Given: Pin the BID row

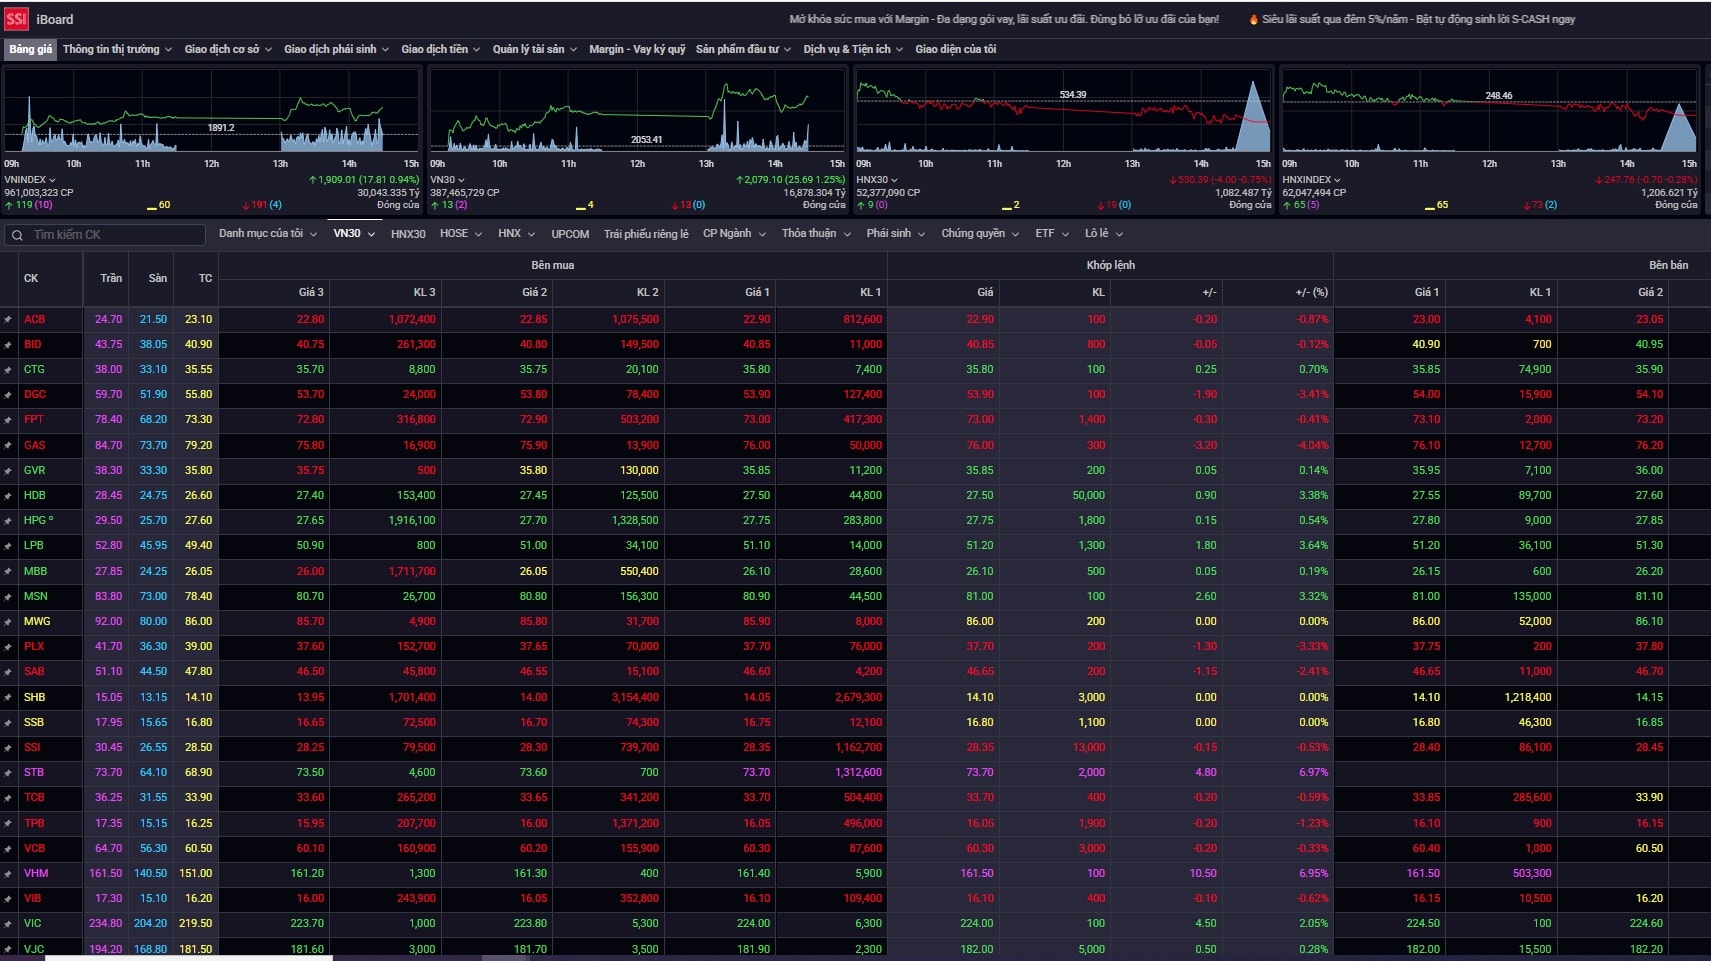Looking at the screenshot, I should pyautogui.click(x=8, y=345).
